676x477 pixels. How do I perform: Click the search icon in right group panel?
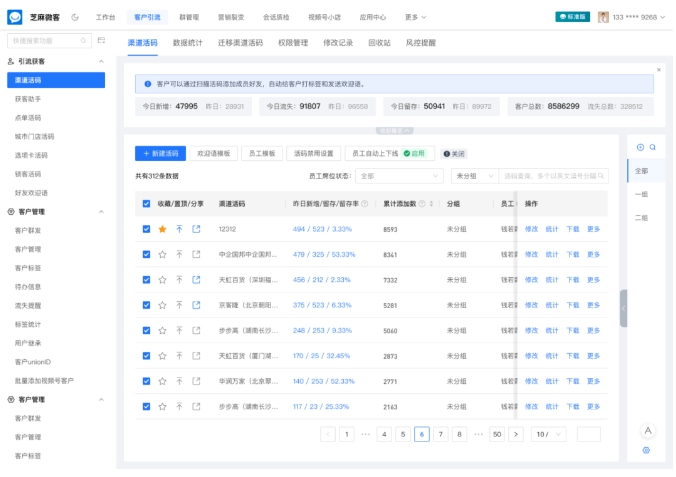[653, 147]
